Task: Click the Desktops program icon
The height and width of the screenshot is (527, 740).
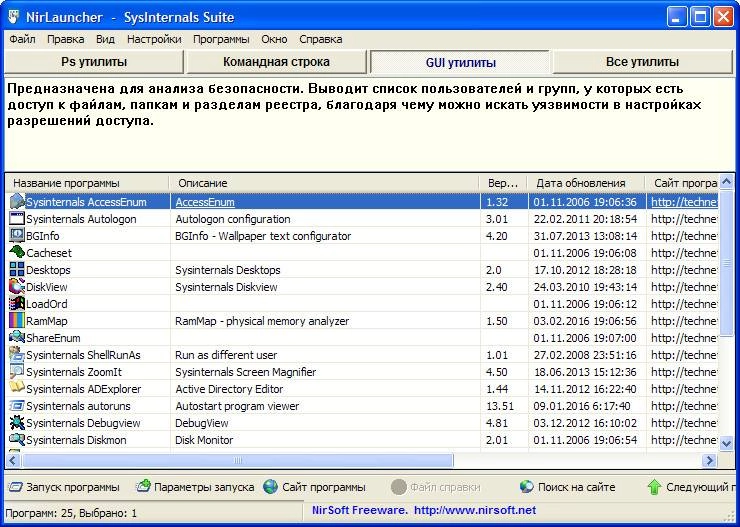Action: [17, 269]
